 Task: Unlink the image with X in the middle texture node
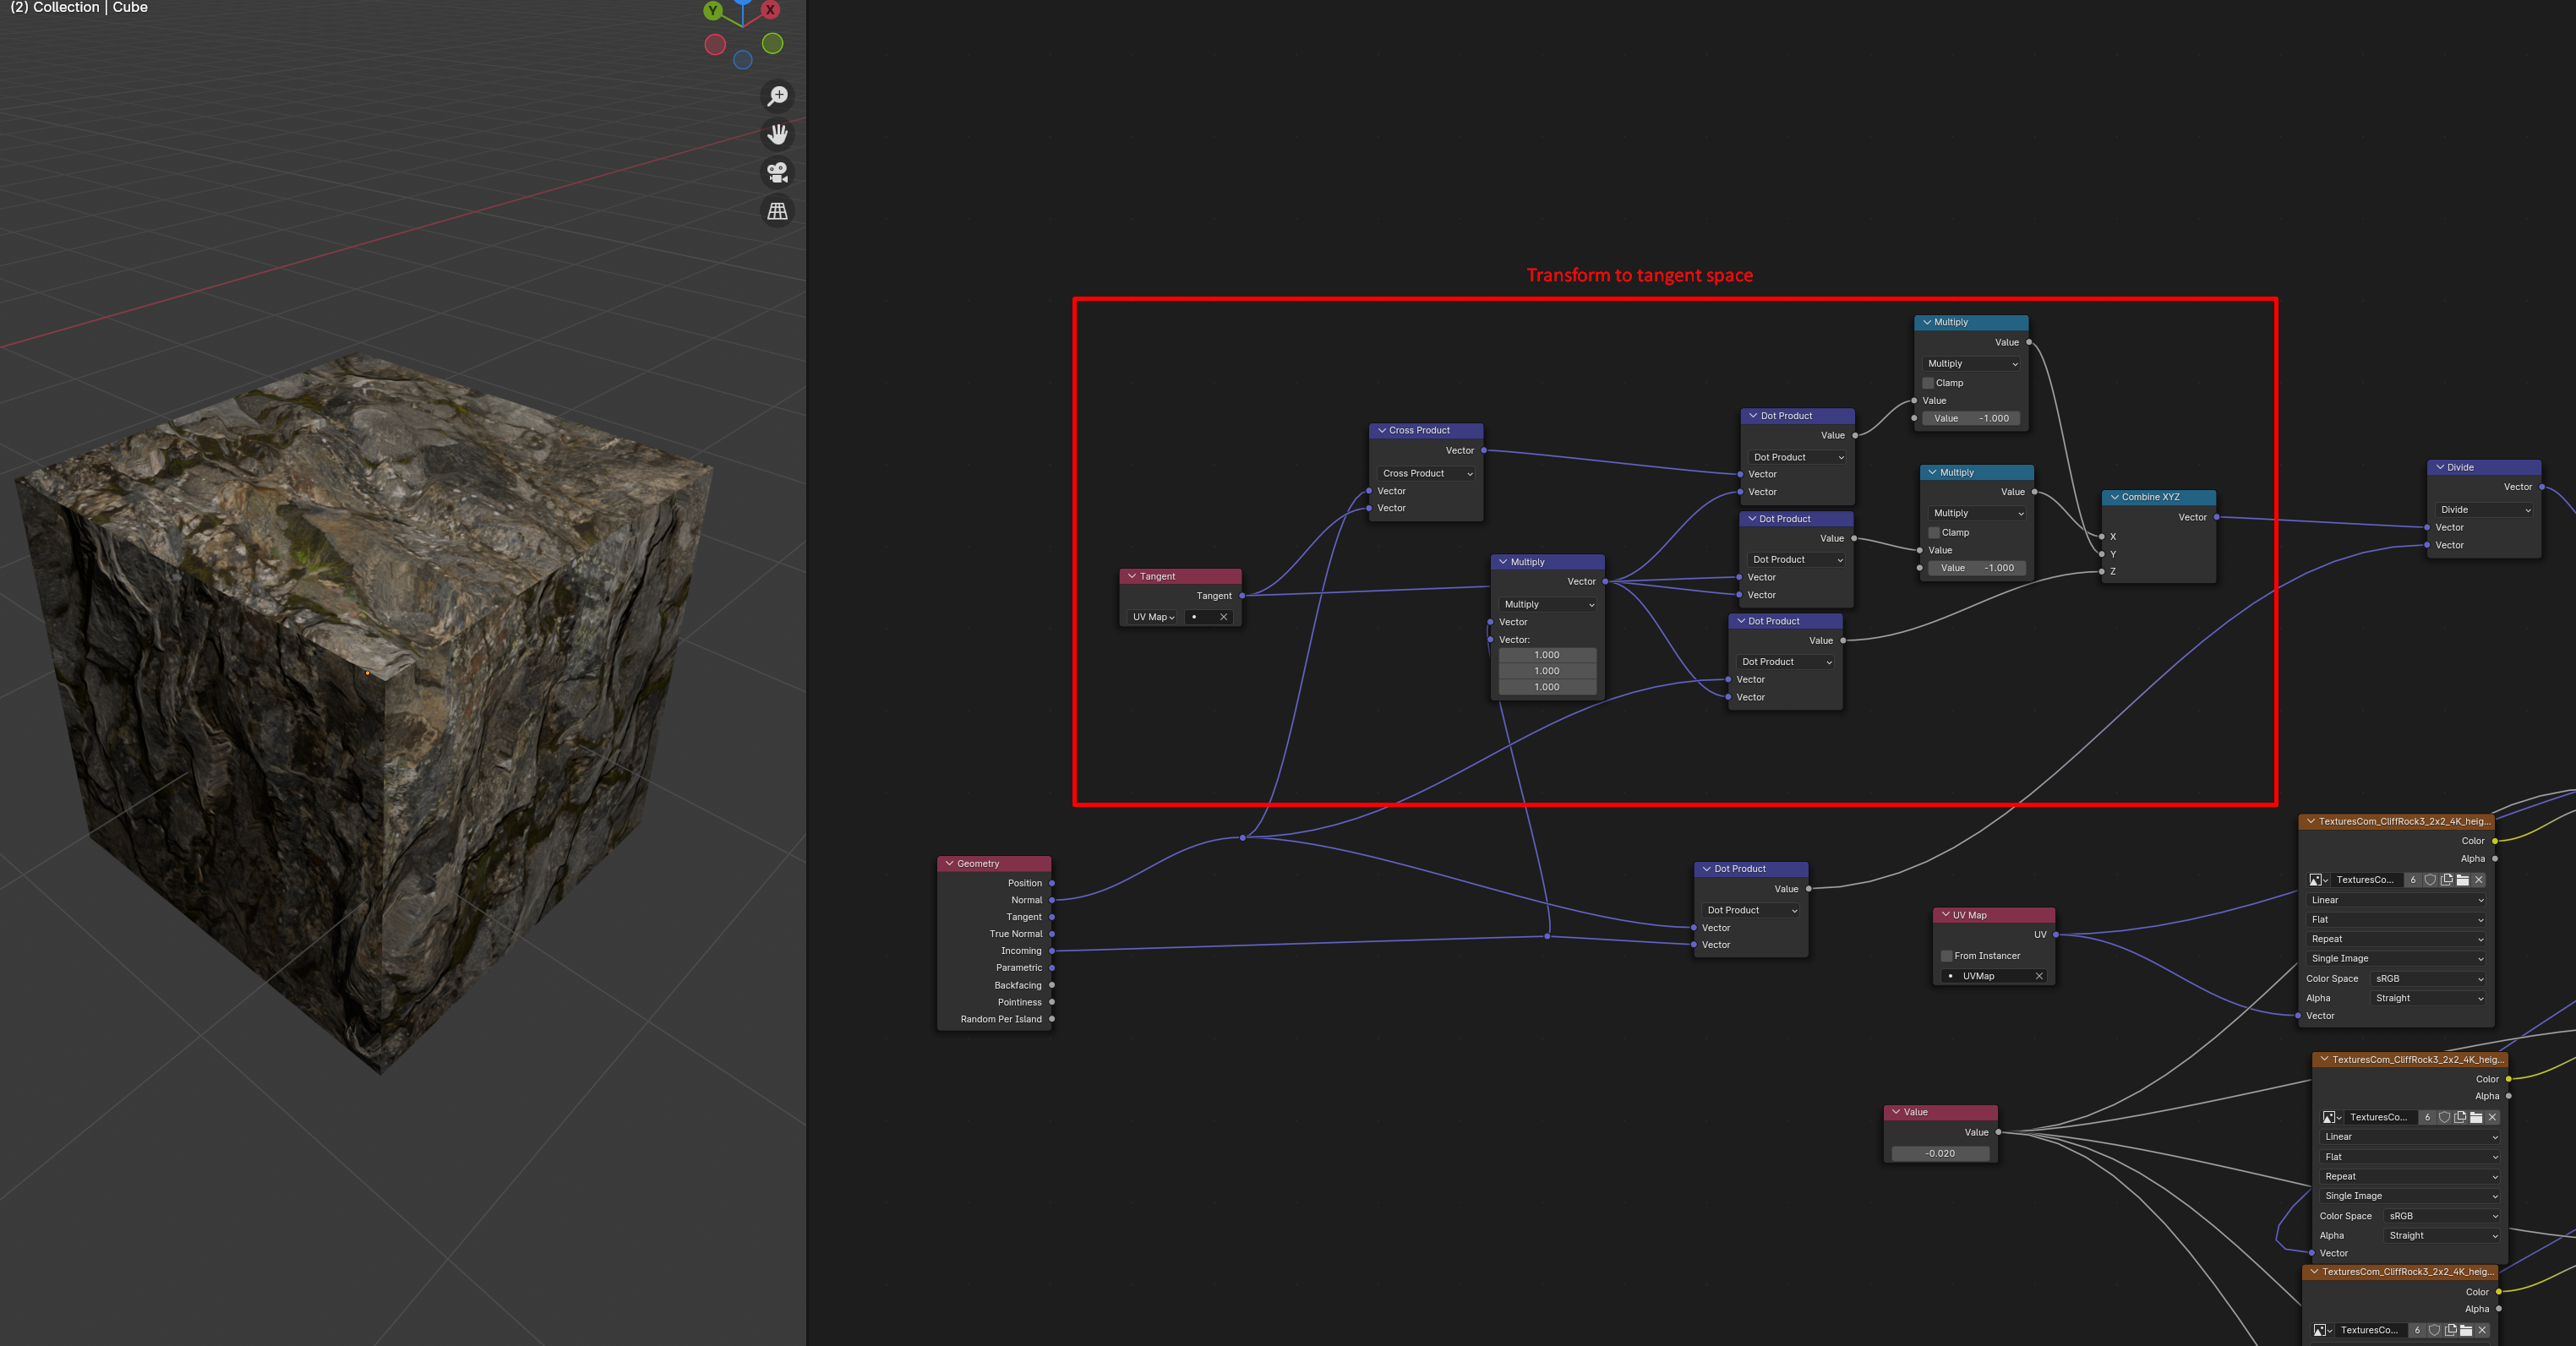point(2492,1117)
